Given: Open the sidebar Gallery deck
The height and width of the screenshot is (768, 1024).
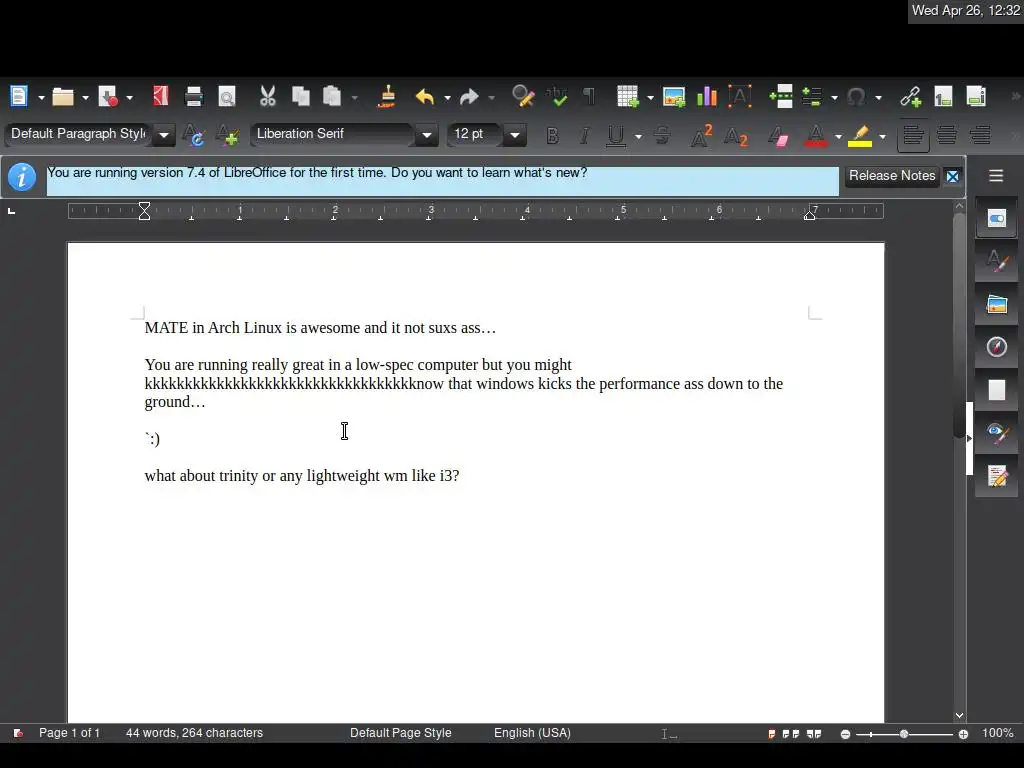Looking at the screenshot, I should 997,304.
